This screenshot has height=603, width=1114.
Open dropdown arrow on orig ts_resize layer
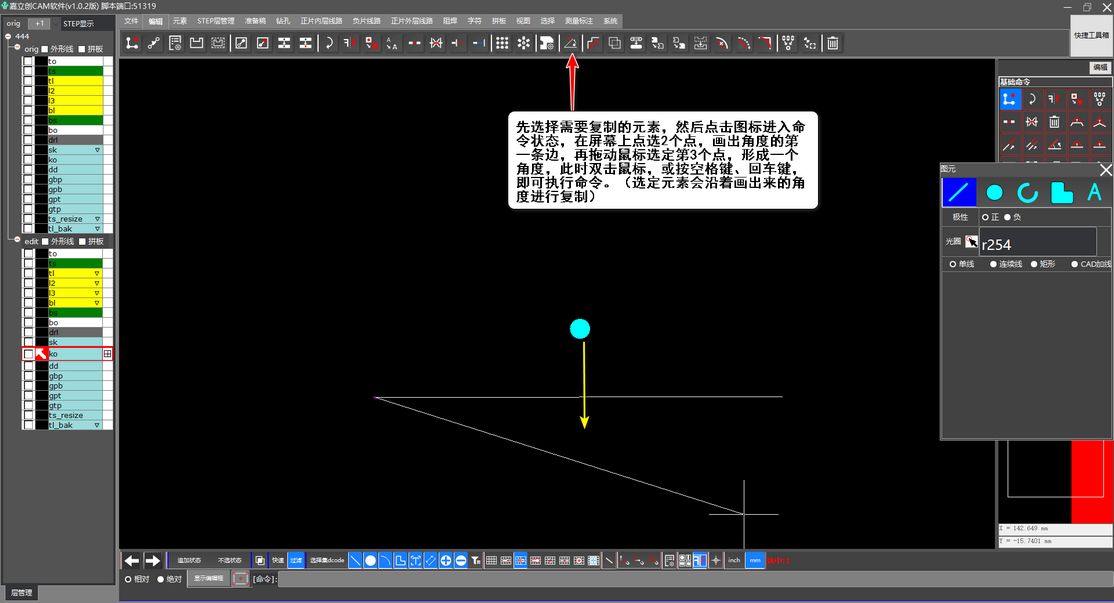[x=97, y=219]
